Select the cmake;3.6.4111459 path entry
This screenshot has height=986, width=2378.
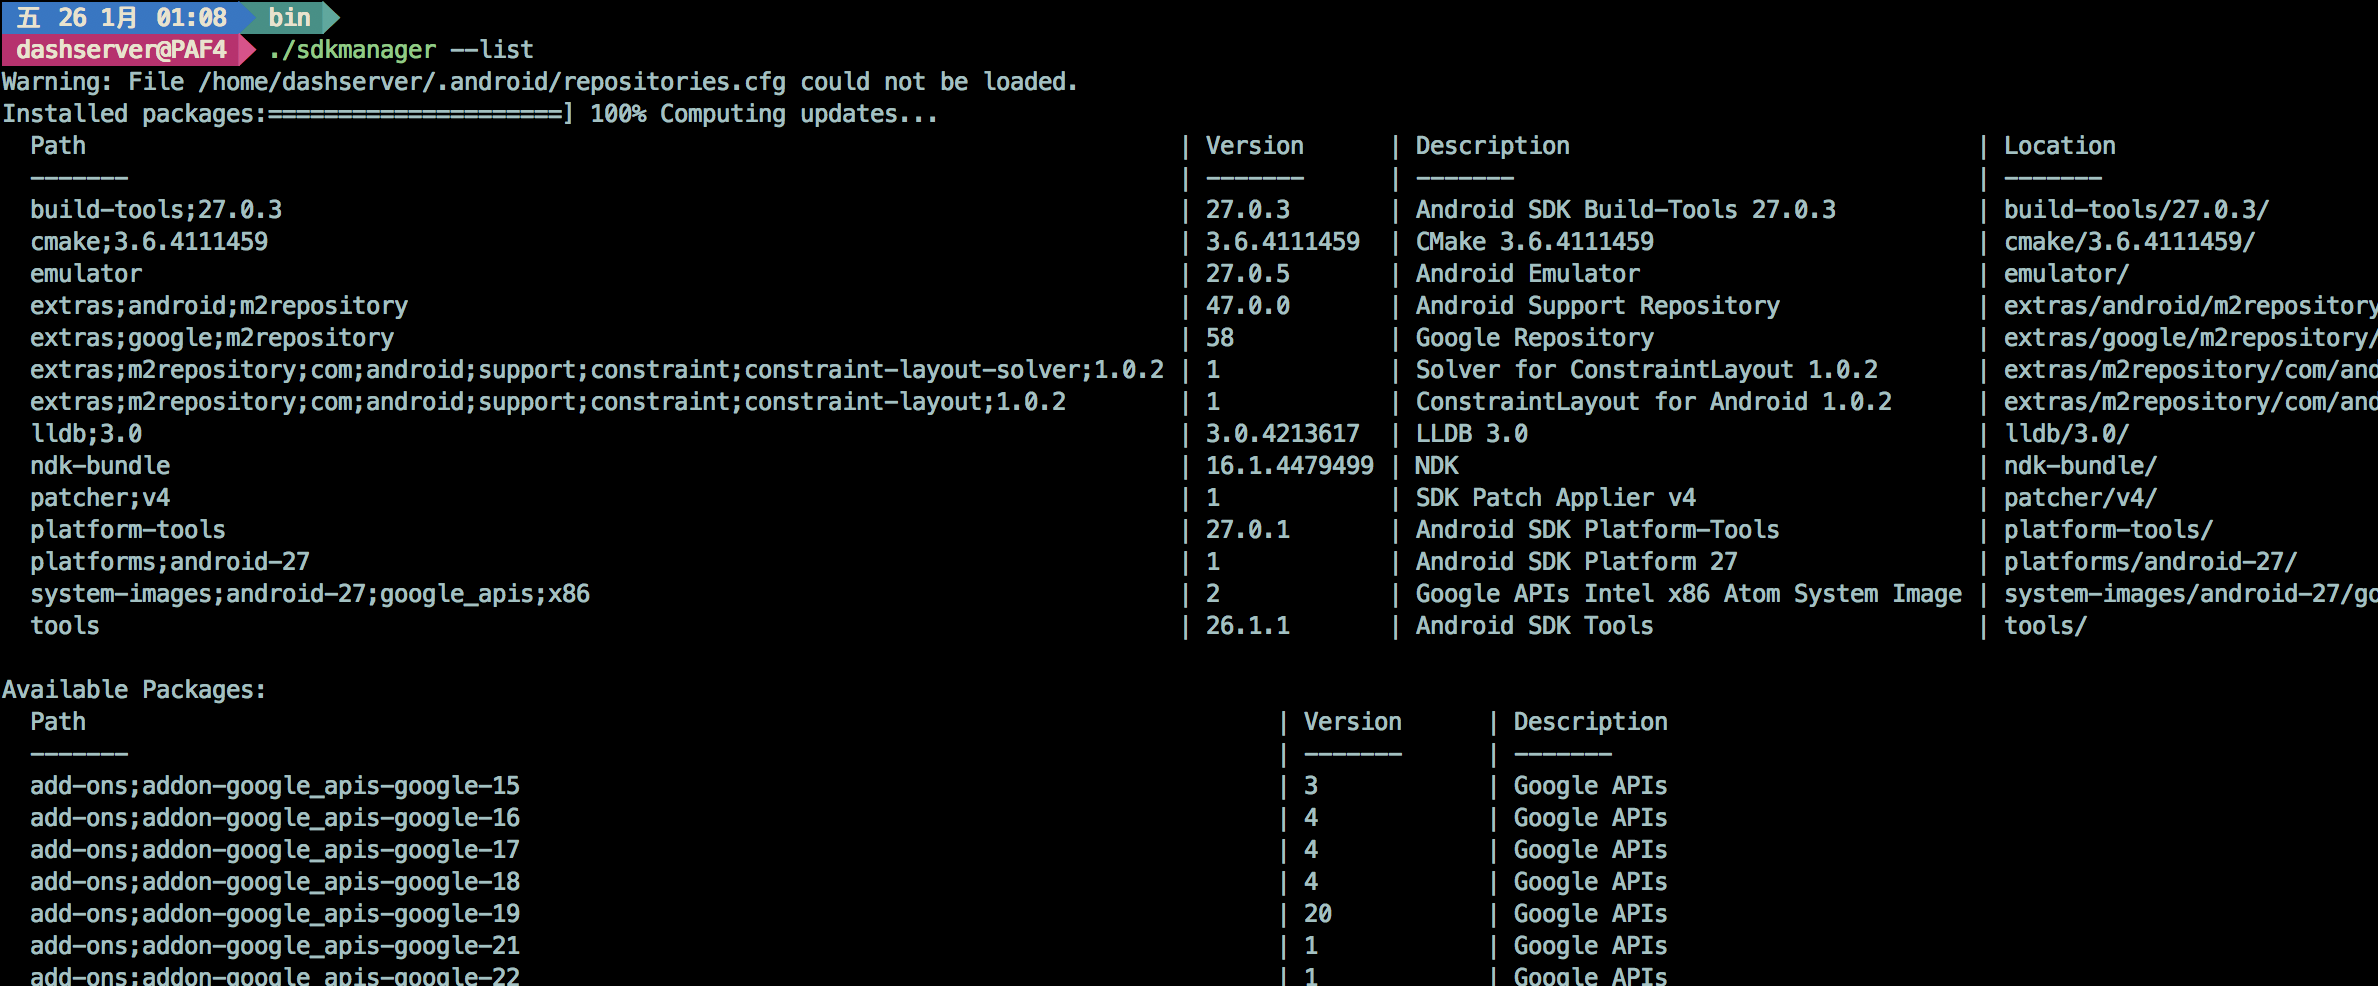tap(149, 241)
